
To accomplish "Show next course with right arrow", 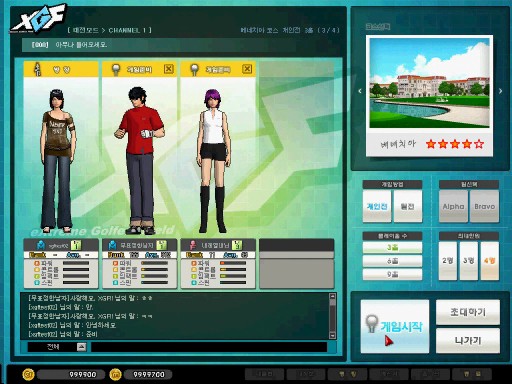I will (x=500, y=91).
